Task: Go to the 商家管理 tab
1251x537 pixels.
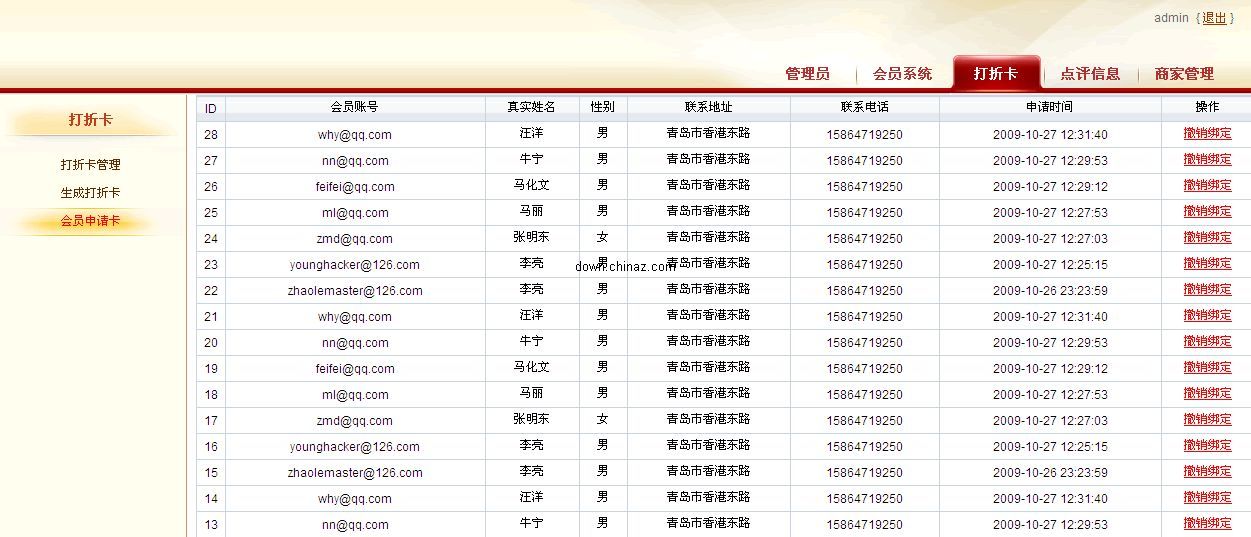Action: [x=1184, y=73]
